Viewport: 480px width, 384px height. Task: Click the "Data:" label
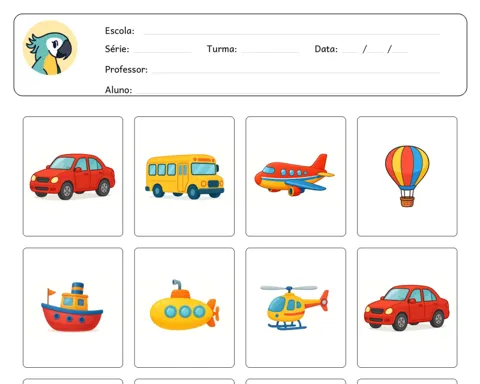click(x=326, y=49)
